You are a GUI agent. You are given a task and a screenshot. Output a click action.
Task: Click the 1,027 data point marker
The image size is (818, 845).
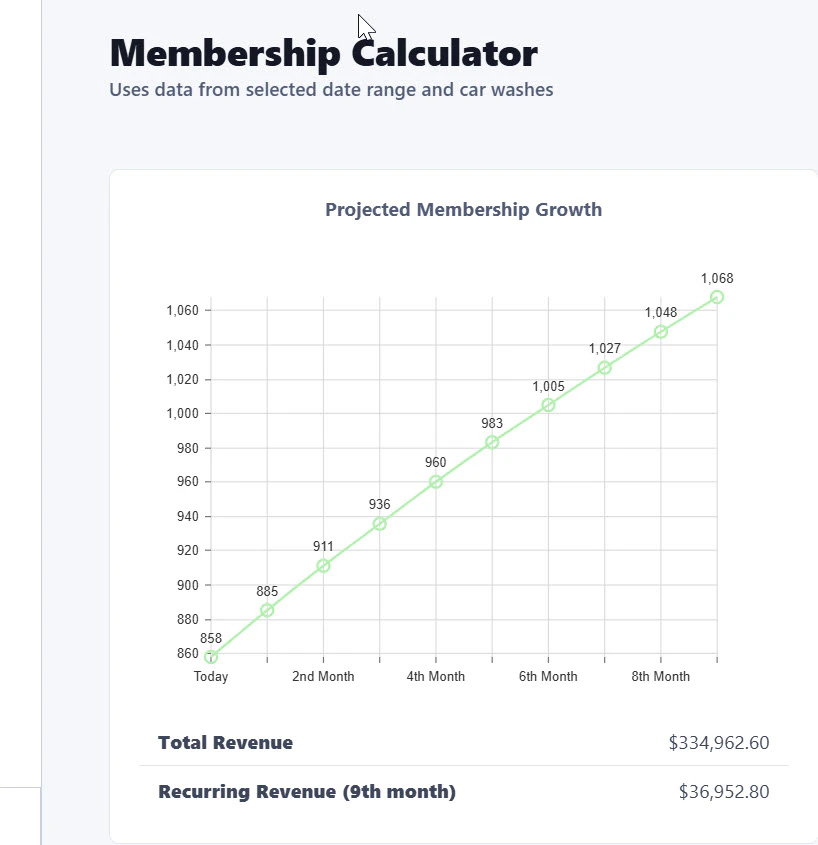tap(605, 368)
